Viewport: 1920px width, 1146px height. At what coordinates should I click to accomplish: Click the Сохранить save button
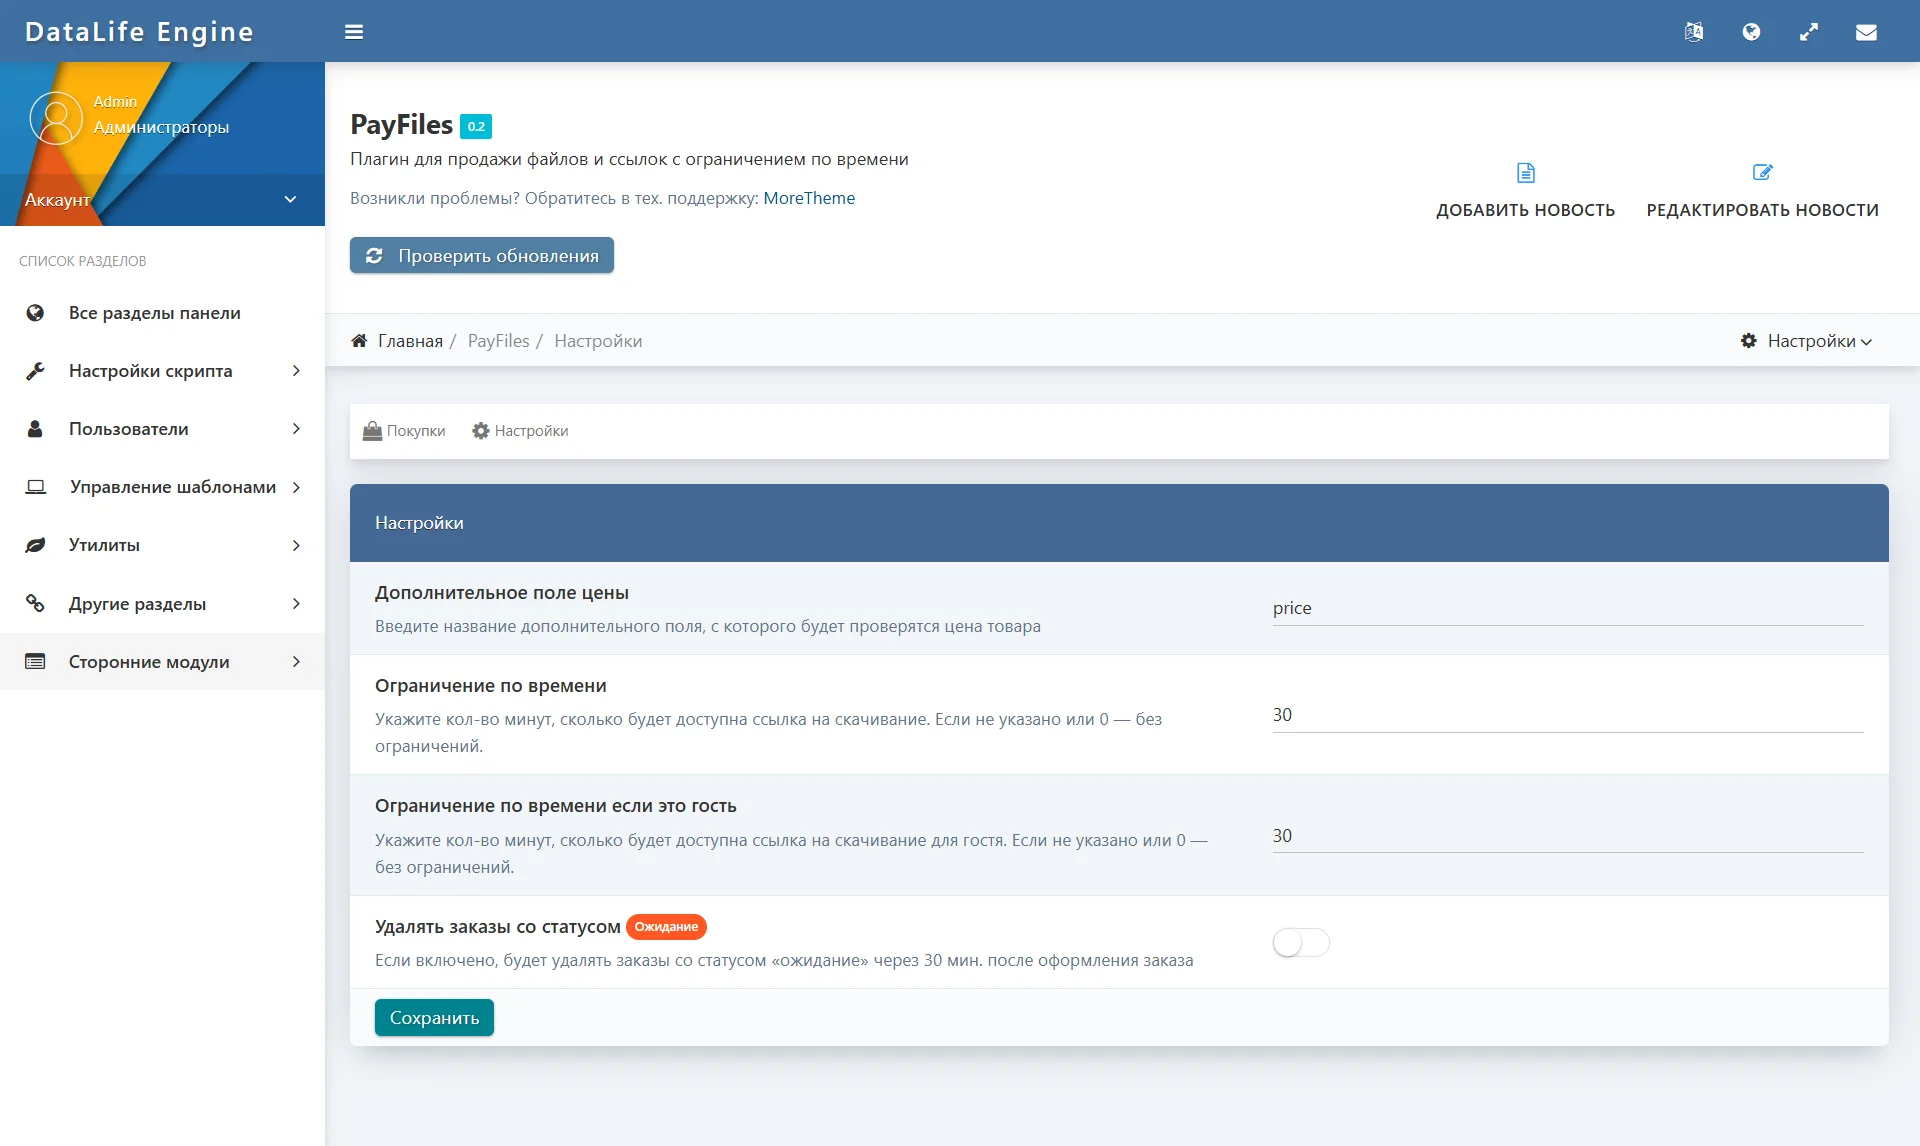[434, 1018]
